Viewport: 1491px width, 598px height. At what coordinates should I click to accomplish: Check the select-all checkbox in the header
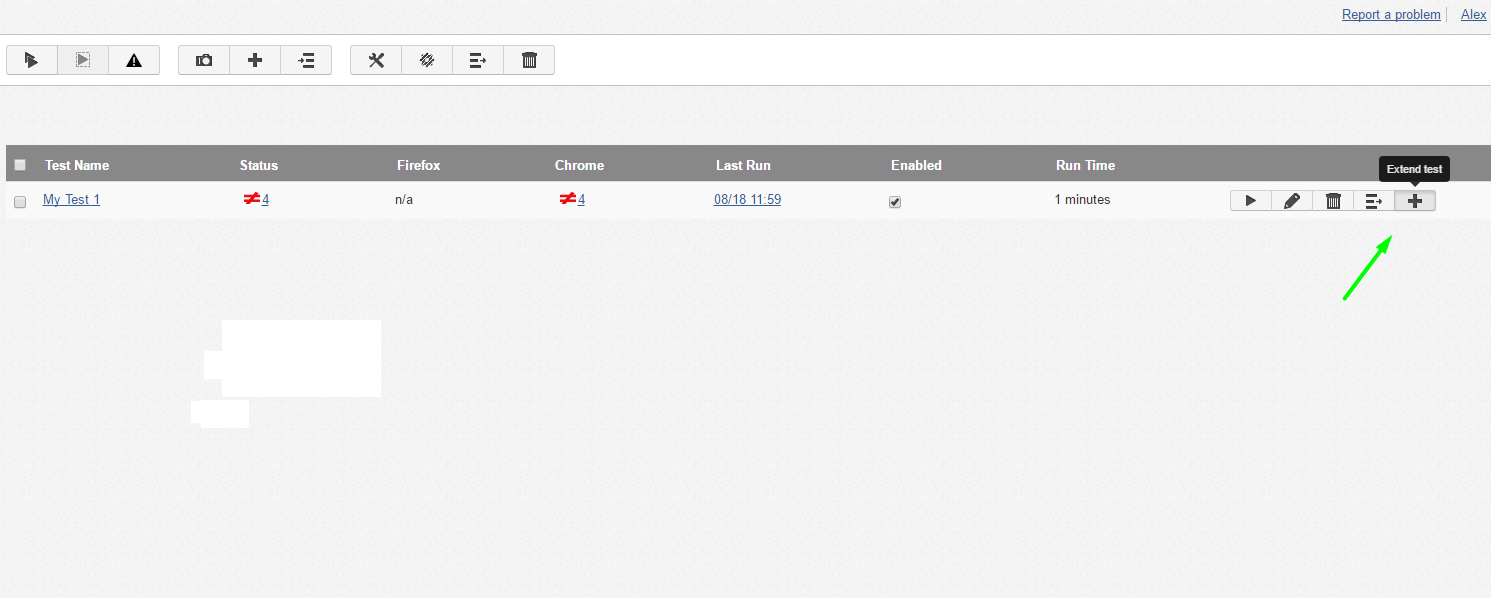coord(19,164)
